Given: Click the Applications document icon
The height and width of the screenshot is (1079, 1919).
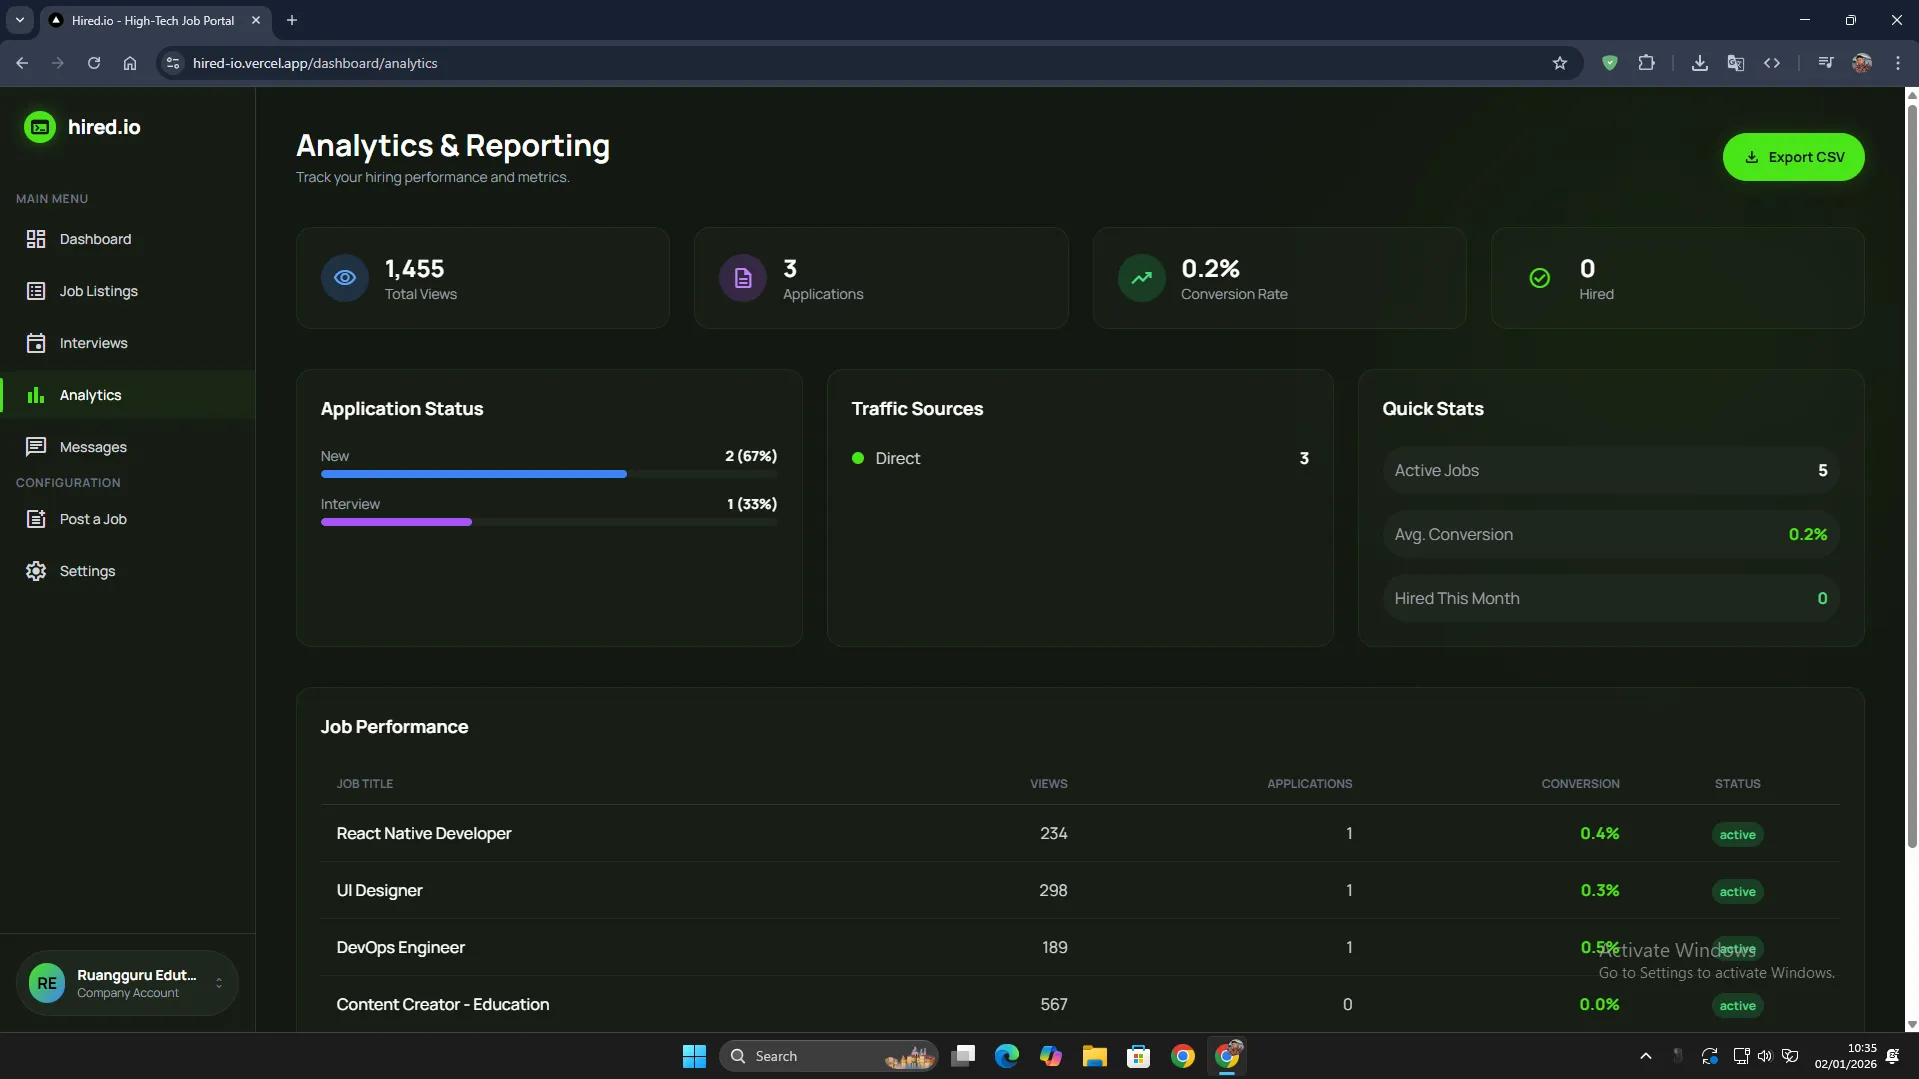Looking at the screenshot, I should (x=742, y=278).
